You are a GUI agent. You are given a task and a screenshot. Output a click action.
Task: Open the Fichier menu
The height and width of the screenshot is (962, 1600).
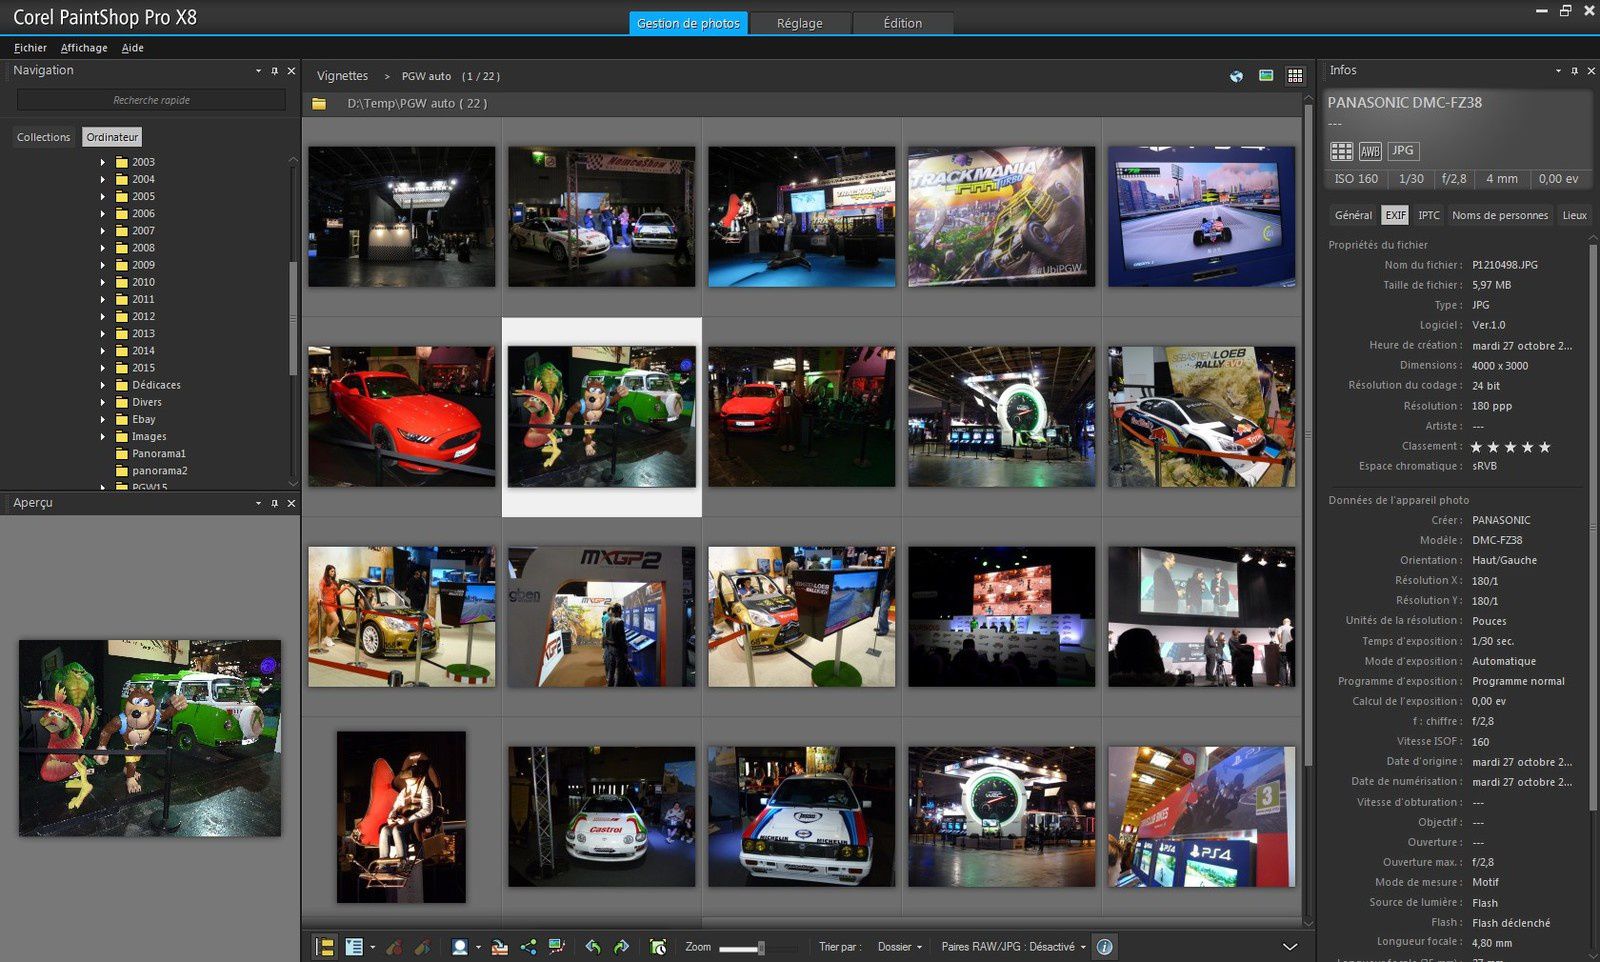pos(30,48)
